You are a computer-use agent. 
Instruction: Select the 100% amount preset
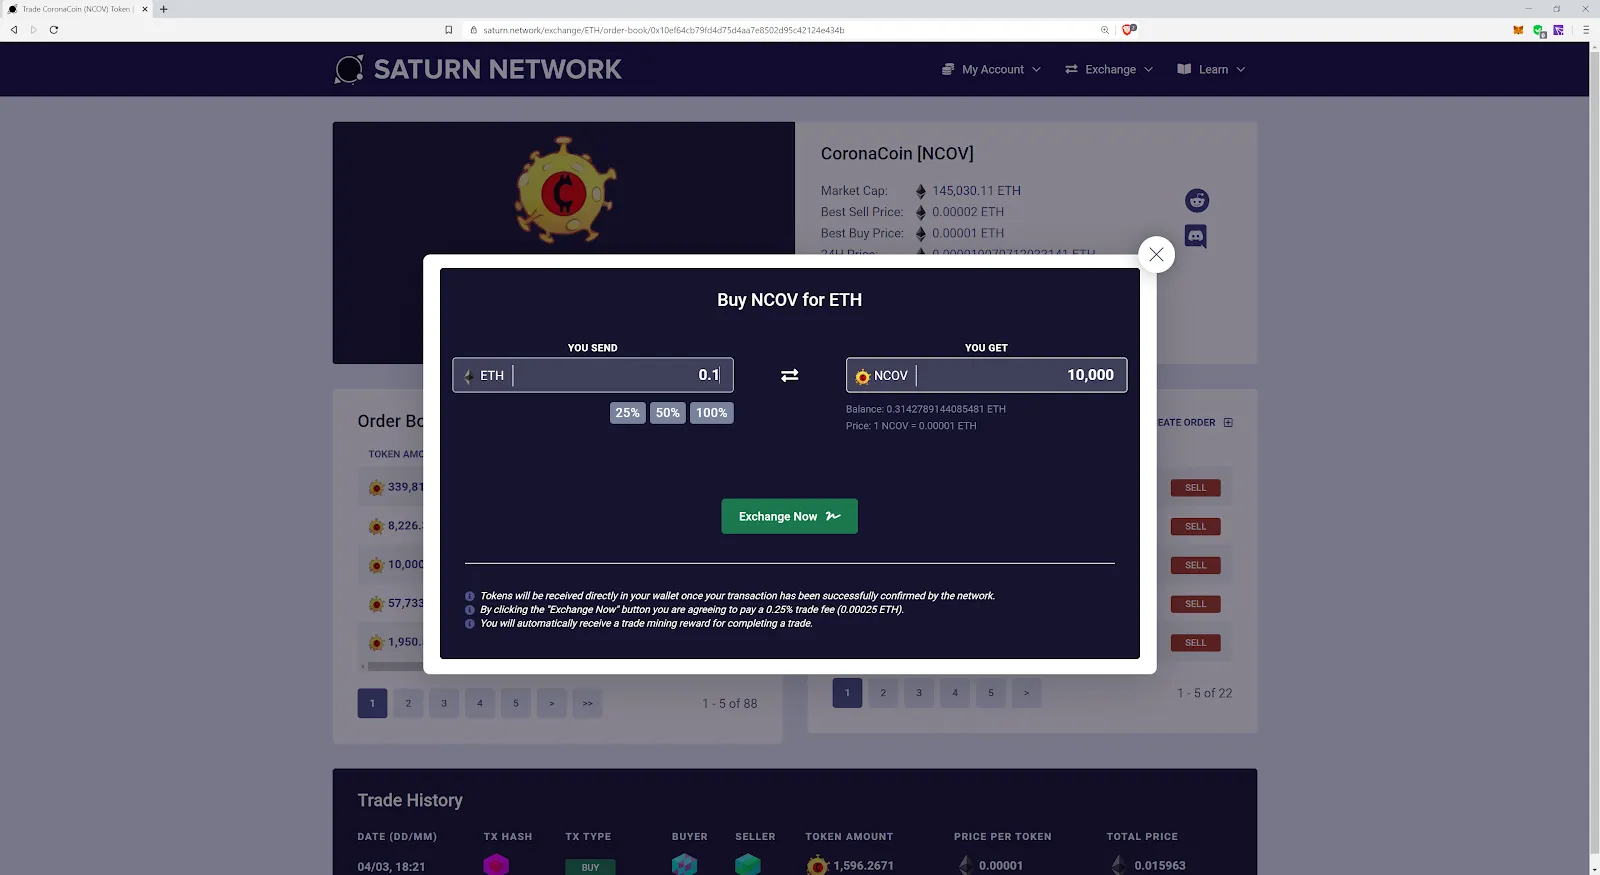[711, 413]
